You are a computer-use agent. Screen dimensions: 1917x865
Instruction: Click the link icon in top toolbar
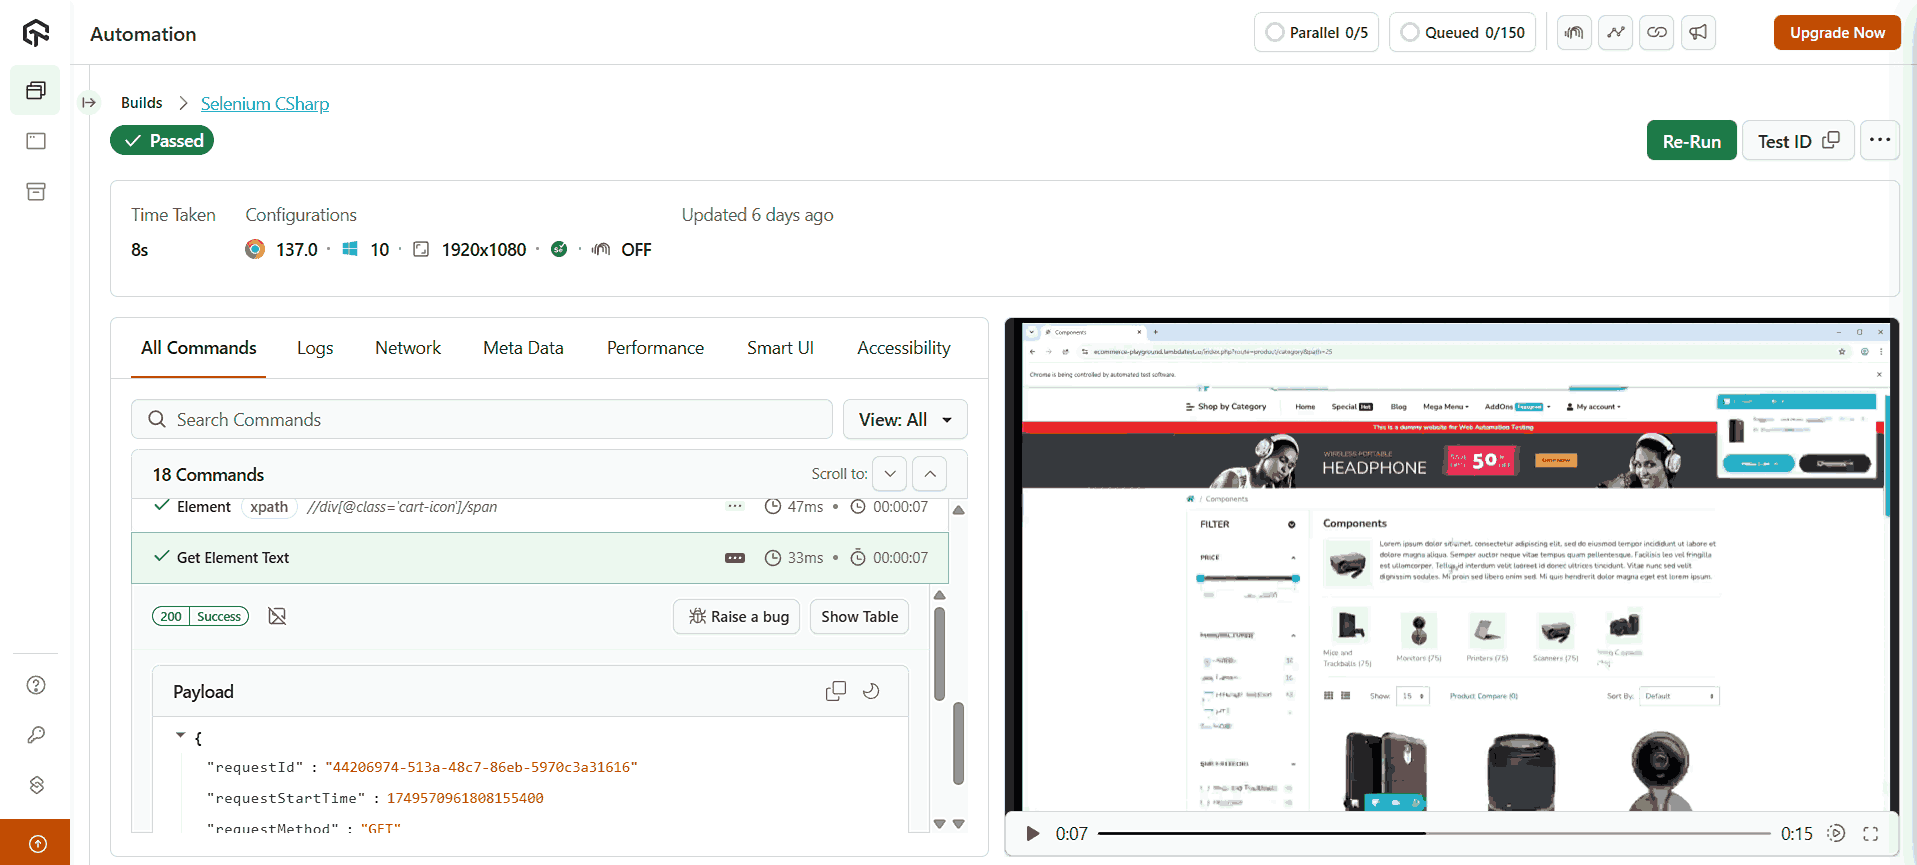click(1656, 32)
